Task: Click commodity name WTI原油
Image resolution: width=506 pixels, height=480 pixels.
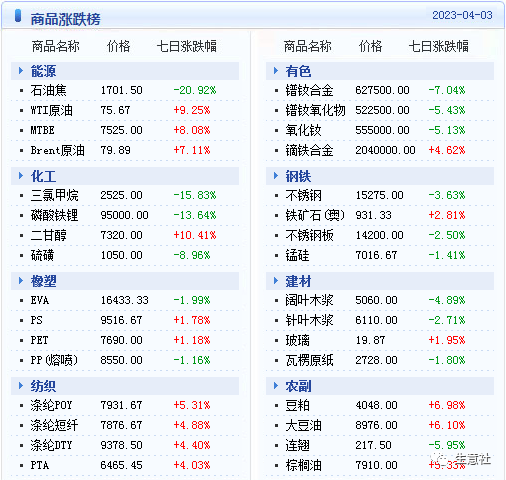Action: tap(51, 110)
